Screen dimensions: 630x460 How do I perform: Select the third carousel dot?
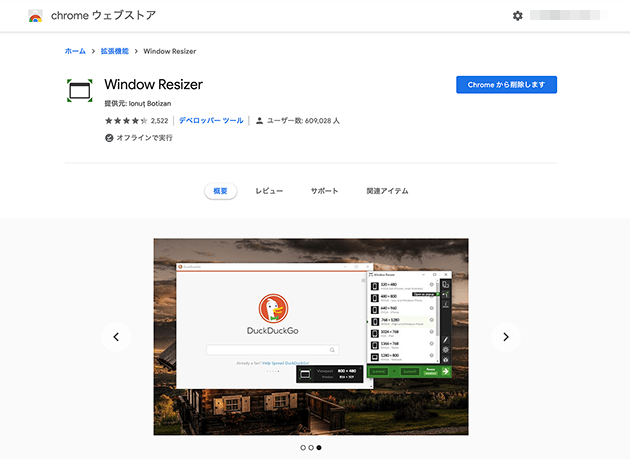coord(319,448)
